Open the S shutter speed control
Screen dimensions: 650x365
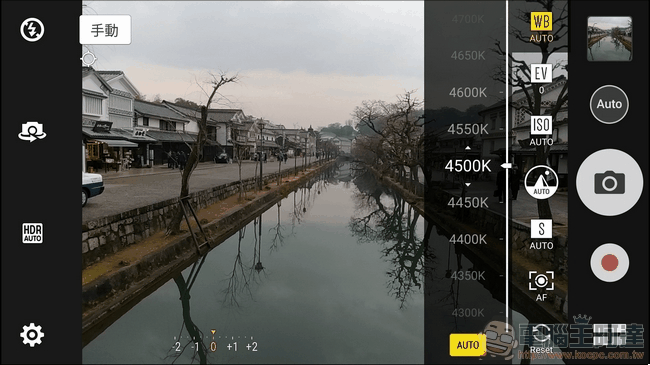(x=541, y=235)
